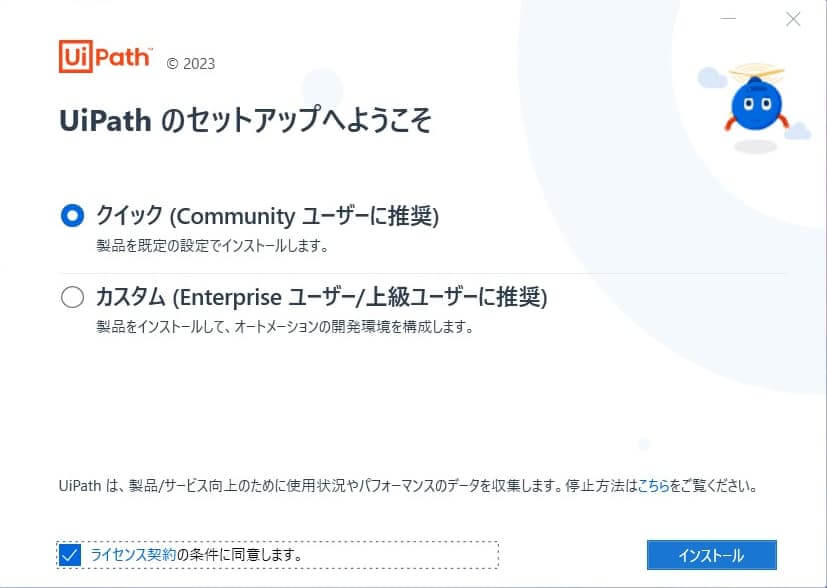The height and width of the screenshot is (588, 827).
Task: Click the 'UiPath のセットアップへようこそ' heading
Action: coord(245,120)
